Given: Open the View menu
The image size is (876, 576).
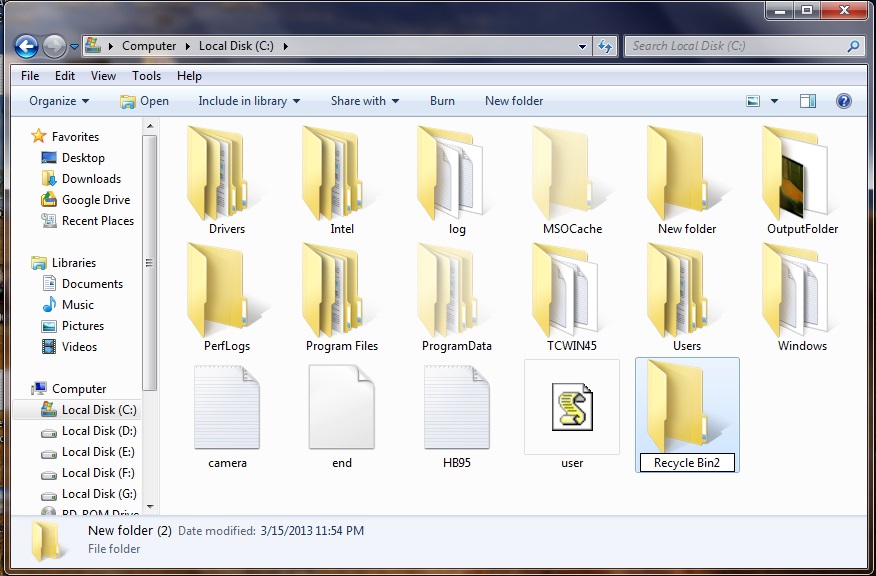Looking at the screenshot, I should pyautogui.click(x=103, y=75).
